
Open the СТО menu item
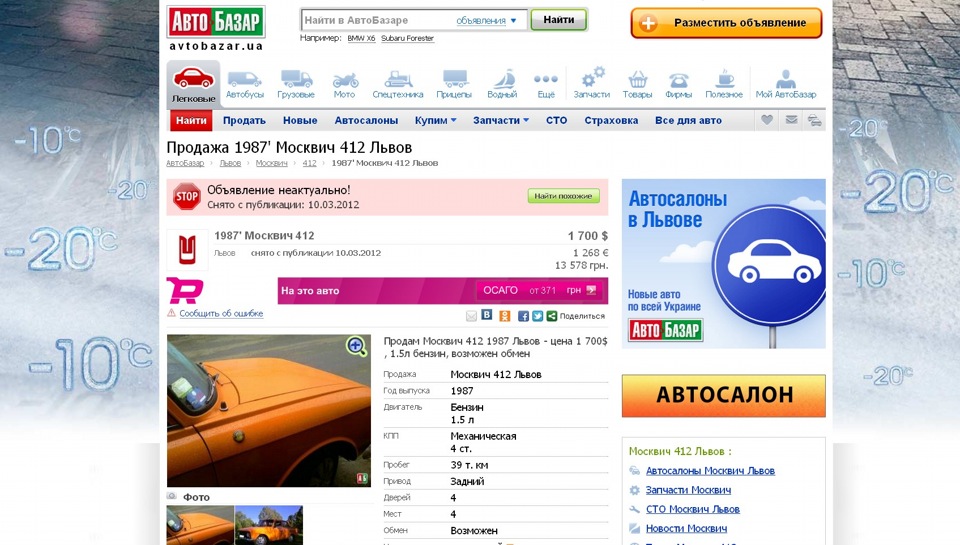(557, 121)
